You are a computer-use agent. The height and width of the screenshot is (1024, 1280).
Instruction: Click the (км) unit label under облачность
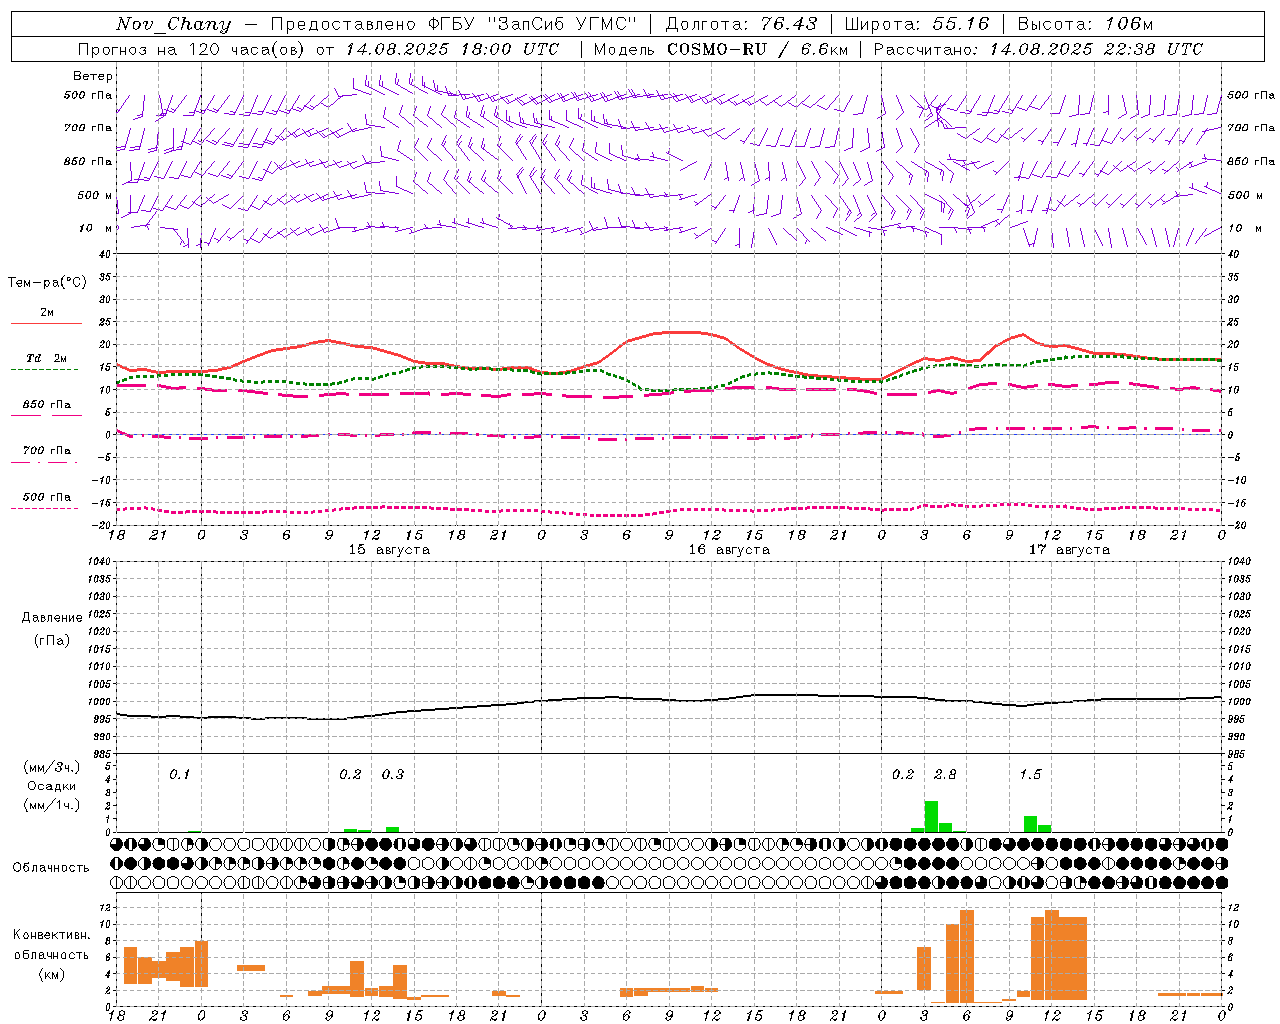pos(51,974)
